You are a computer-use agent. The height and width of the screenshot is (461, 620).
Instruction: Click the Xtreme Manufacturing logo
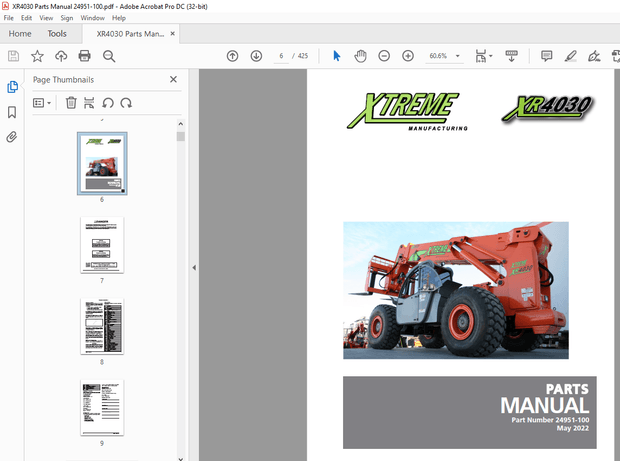407,111
